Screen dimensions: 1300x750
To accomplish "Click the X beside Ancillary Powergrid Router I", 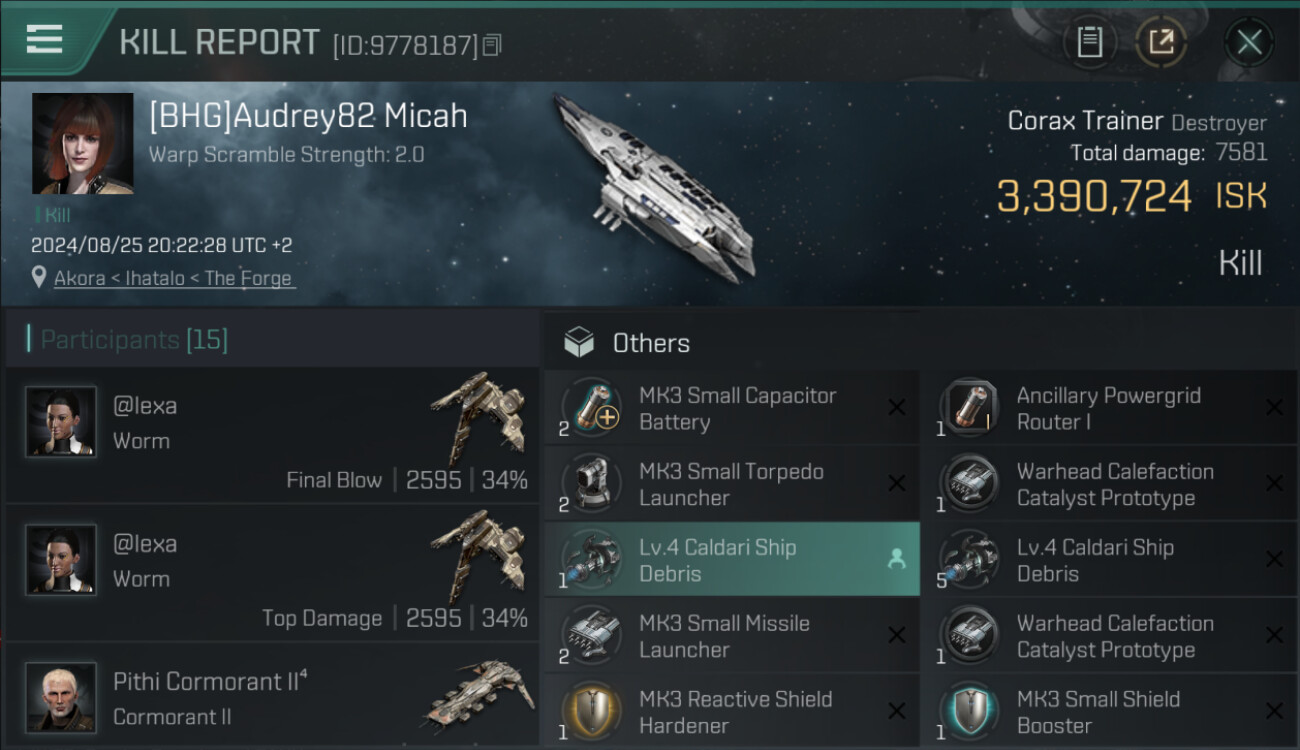I will tap(1274, 408).
